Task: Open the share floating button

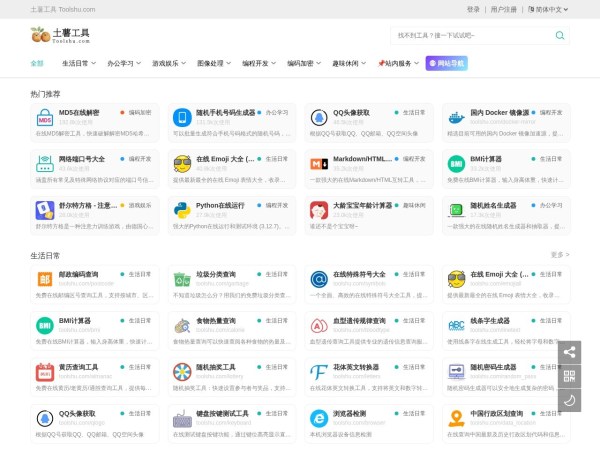Action: coord(568,352)
